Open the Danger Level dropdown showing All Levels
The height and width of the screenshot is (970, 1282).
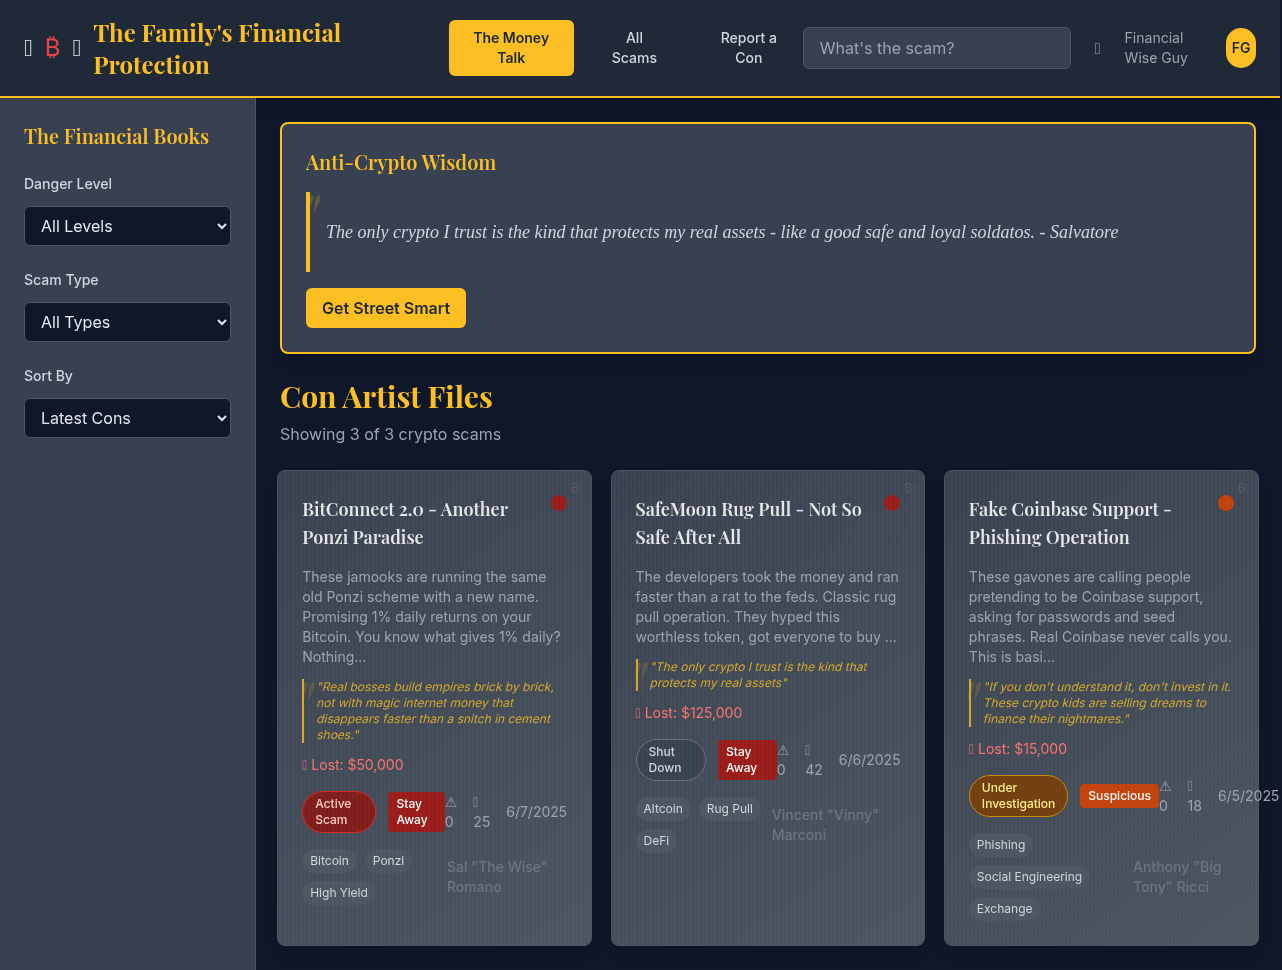pos(127,226)
